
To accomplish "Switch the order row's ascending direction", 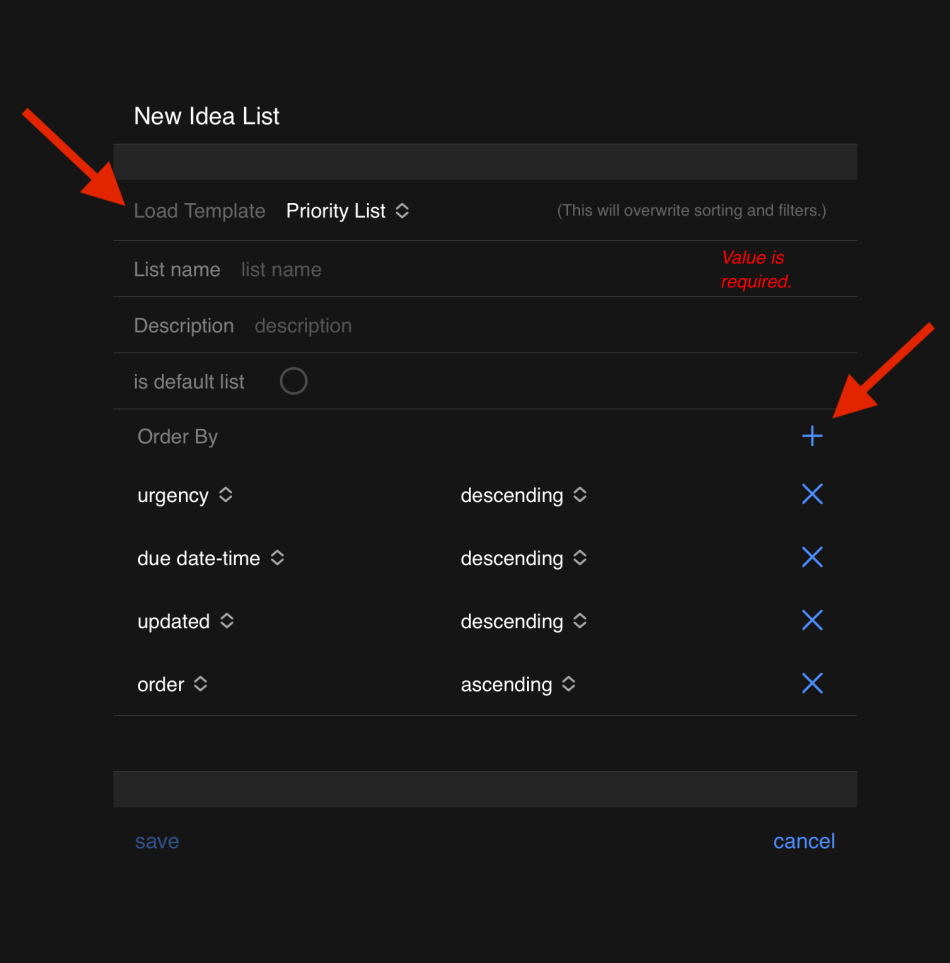I will click(x=518, y=685).
